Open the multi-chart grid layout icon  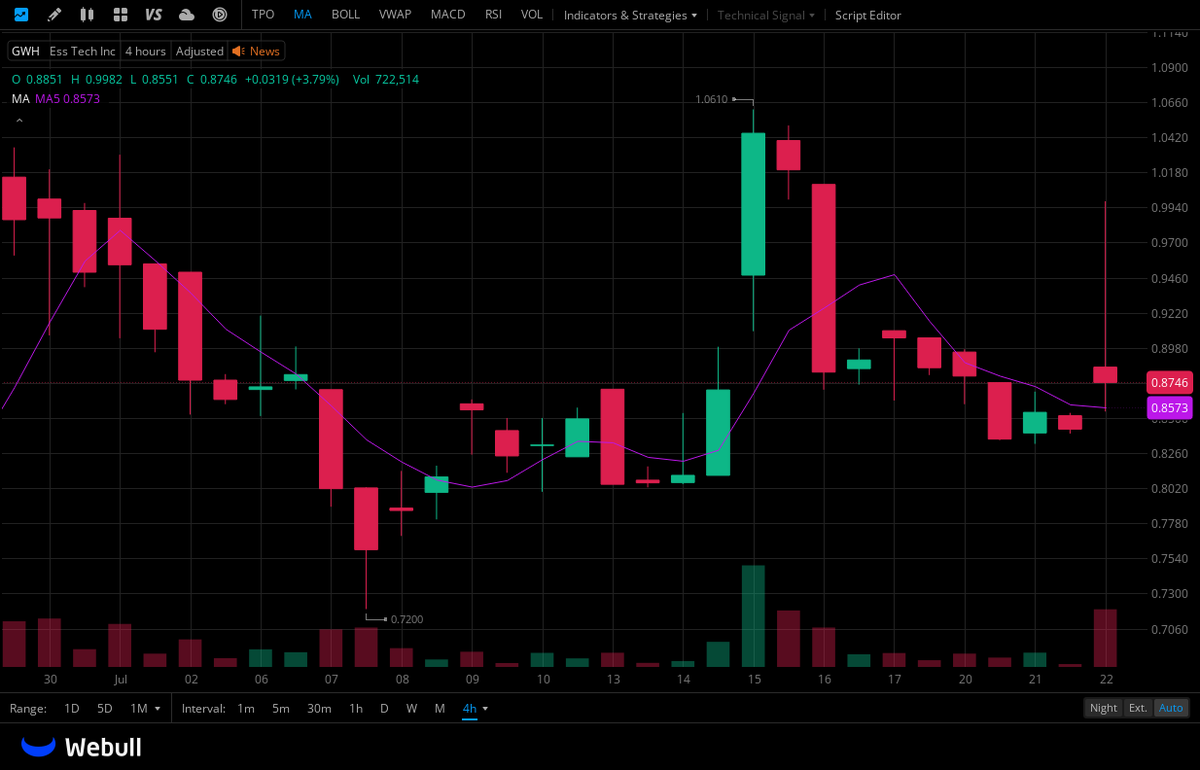tap(120, 15)
